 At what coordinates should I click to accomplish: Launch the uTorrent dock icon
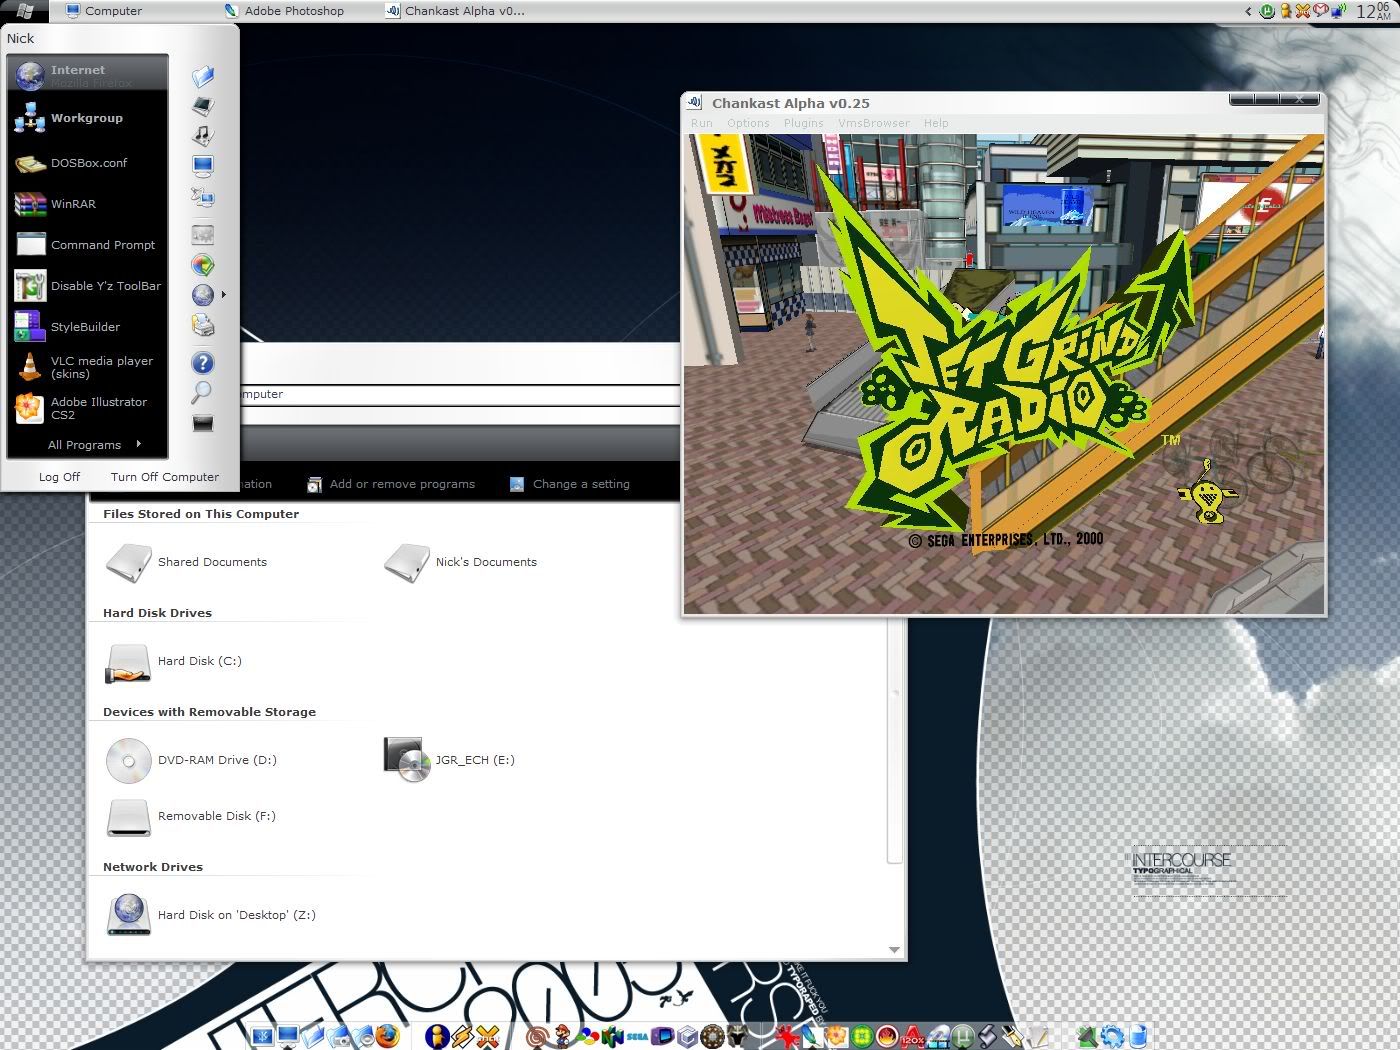[x=963, y=1037]
